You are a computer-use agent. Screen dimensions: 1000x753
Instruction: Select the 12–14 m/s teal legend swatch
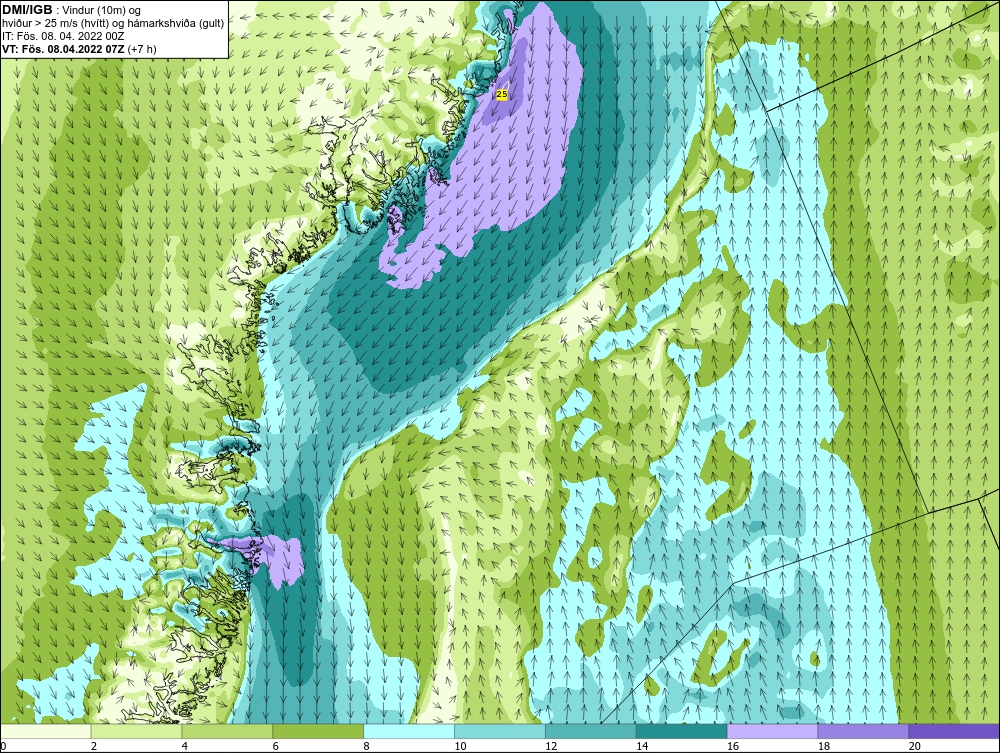[x=591, y=731]
